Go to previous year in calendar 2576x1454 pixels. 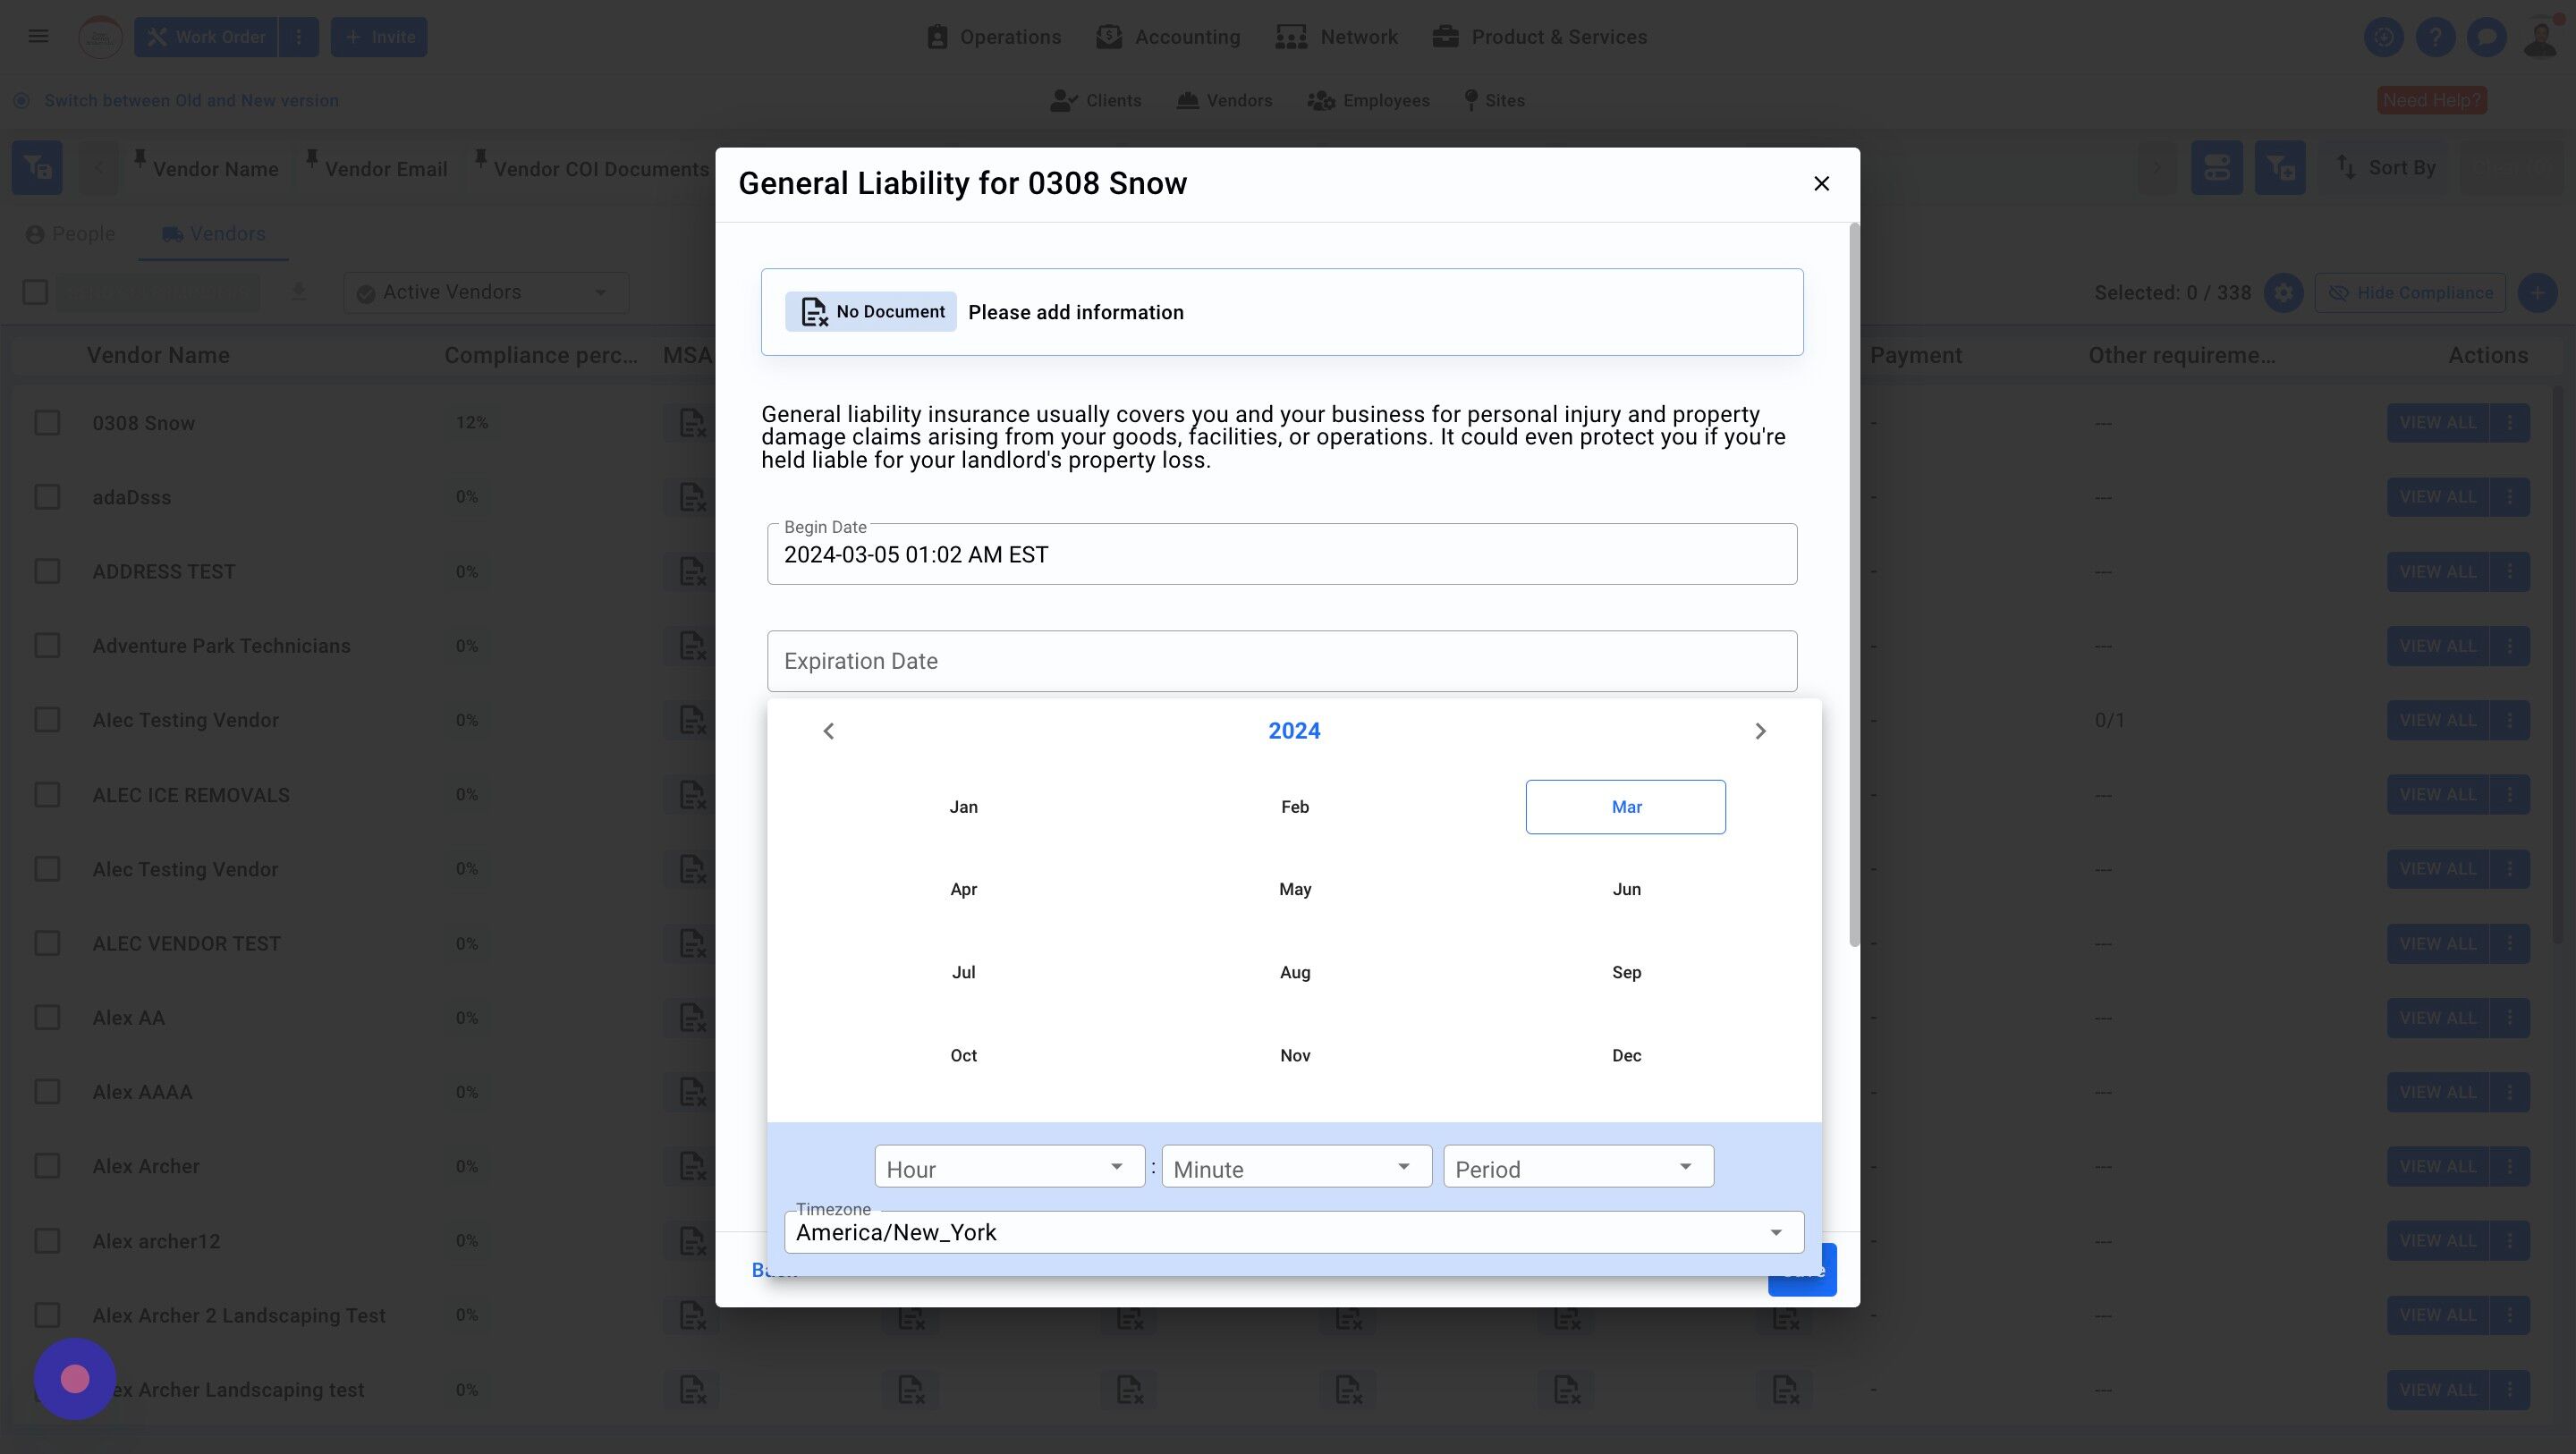828,731
